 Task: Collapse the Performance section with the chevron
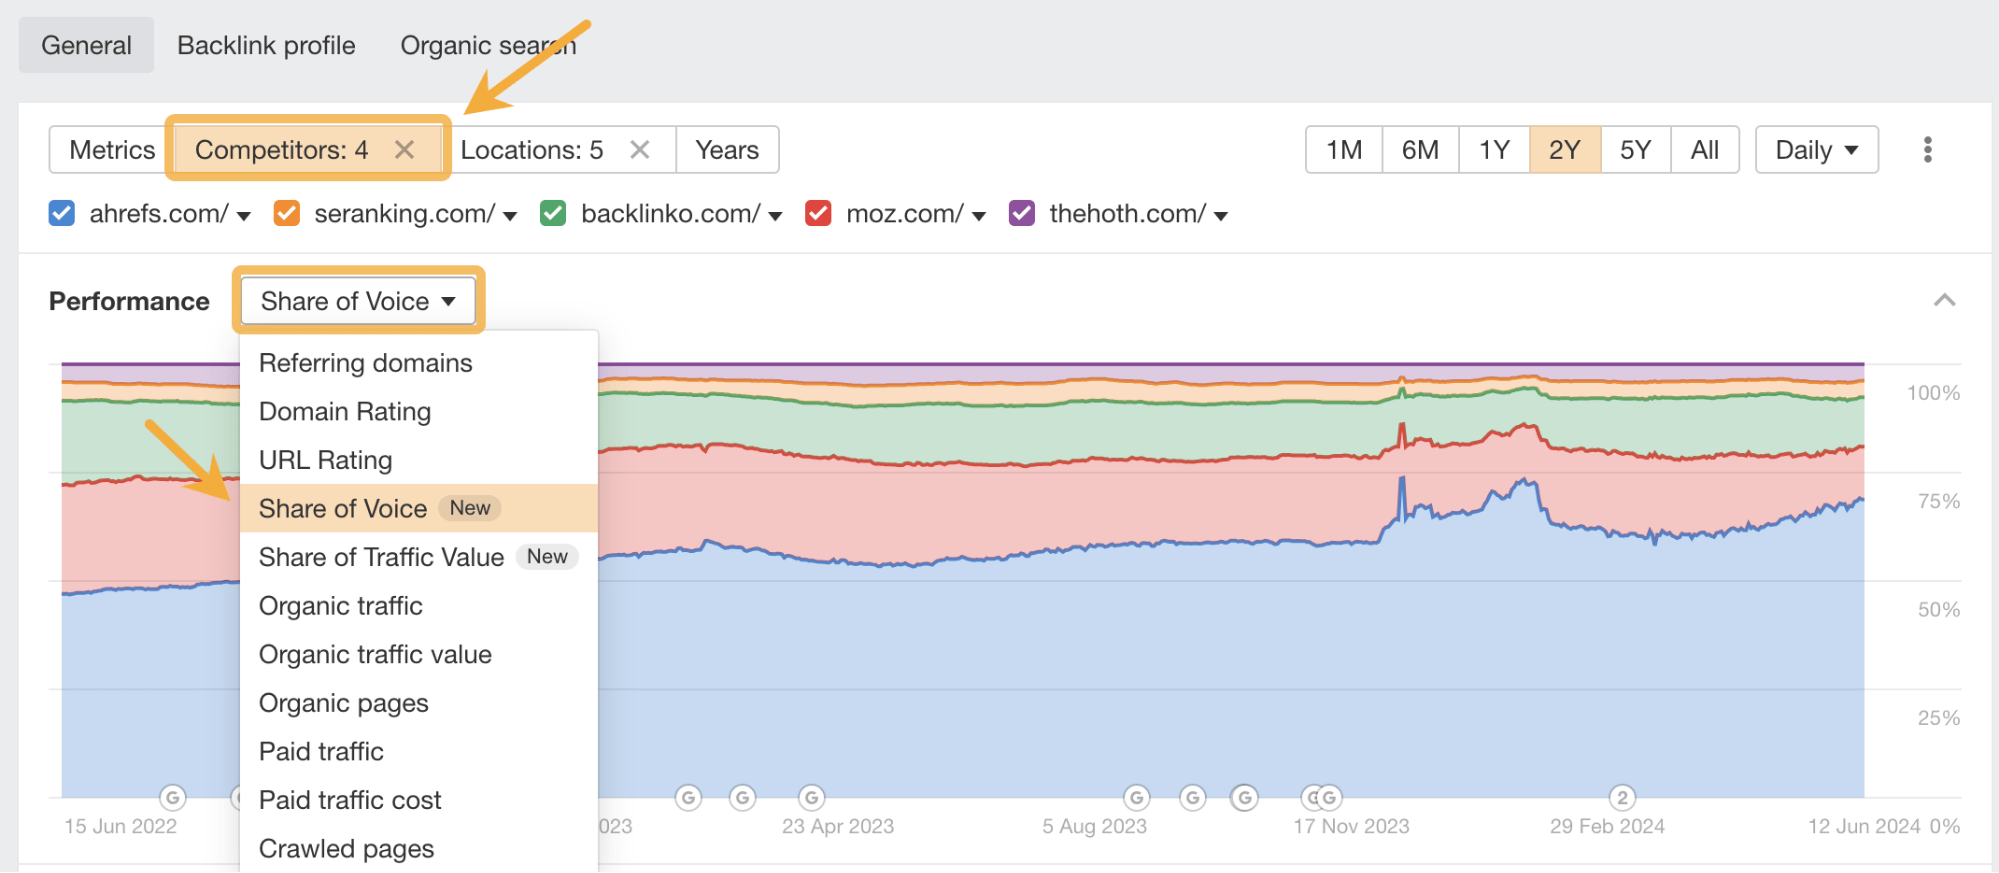pyautogui.click(x=1944, y=300)
